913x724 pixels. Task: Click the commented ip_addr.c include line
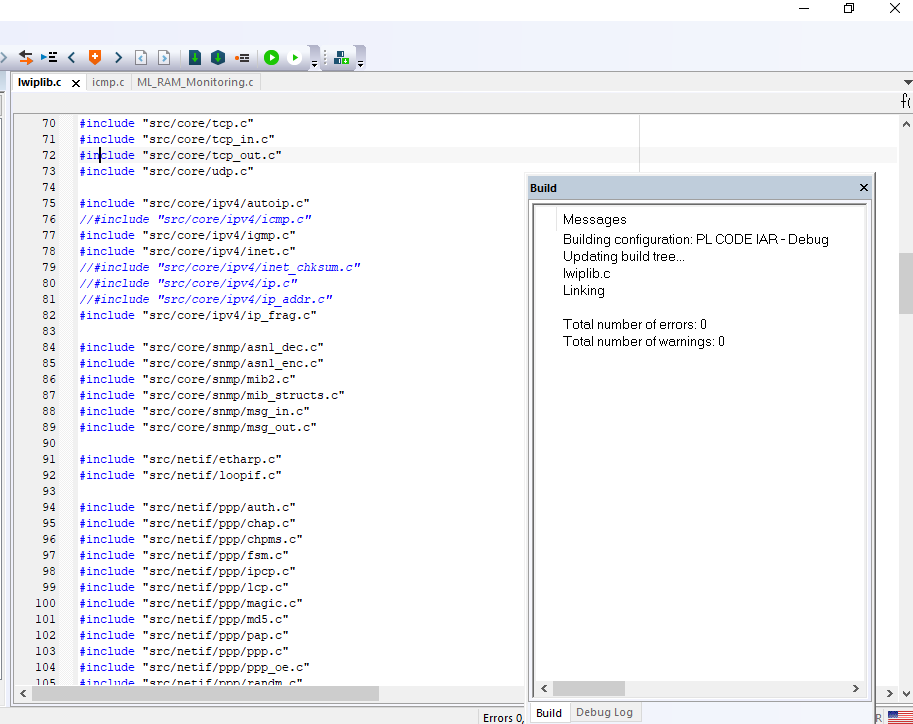206,299
